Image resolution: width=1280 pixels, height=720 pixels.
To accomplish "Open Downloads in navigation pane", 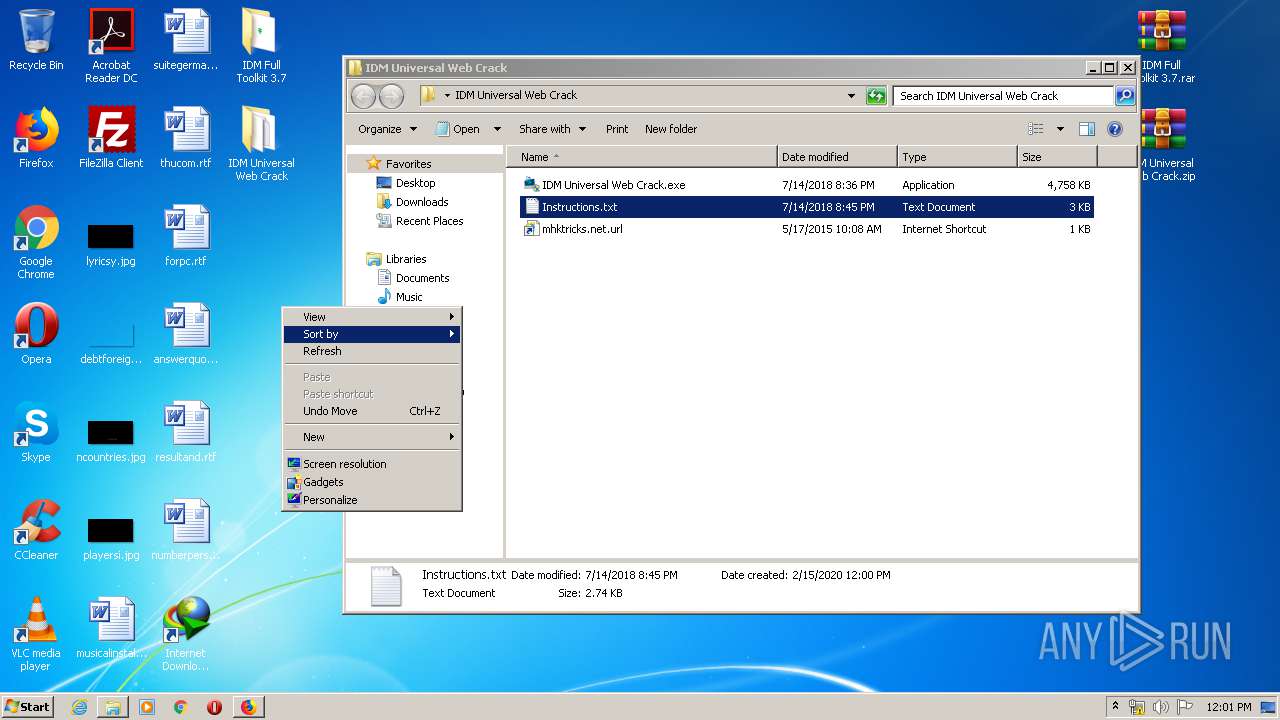I will pyautogui.click(x=412, y=202).
